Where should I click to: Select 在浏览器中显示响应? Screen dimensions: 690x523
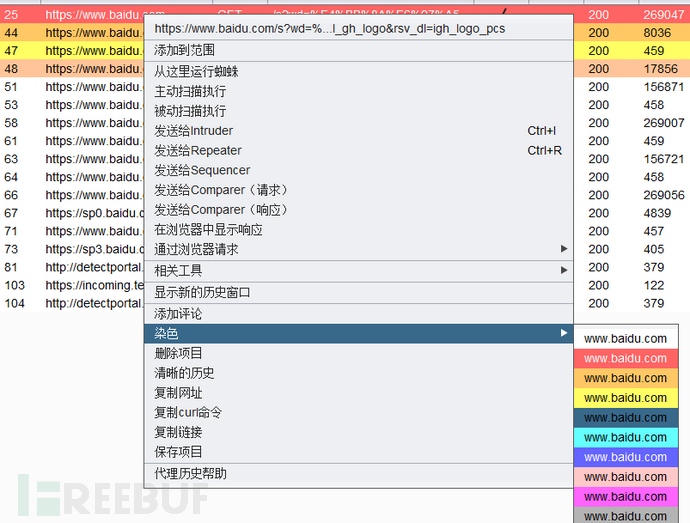tap(359, 230)
